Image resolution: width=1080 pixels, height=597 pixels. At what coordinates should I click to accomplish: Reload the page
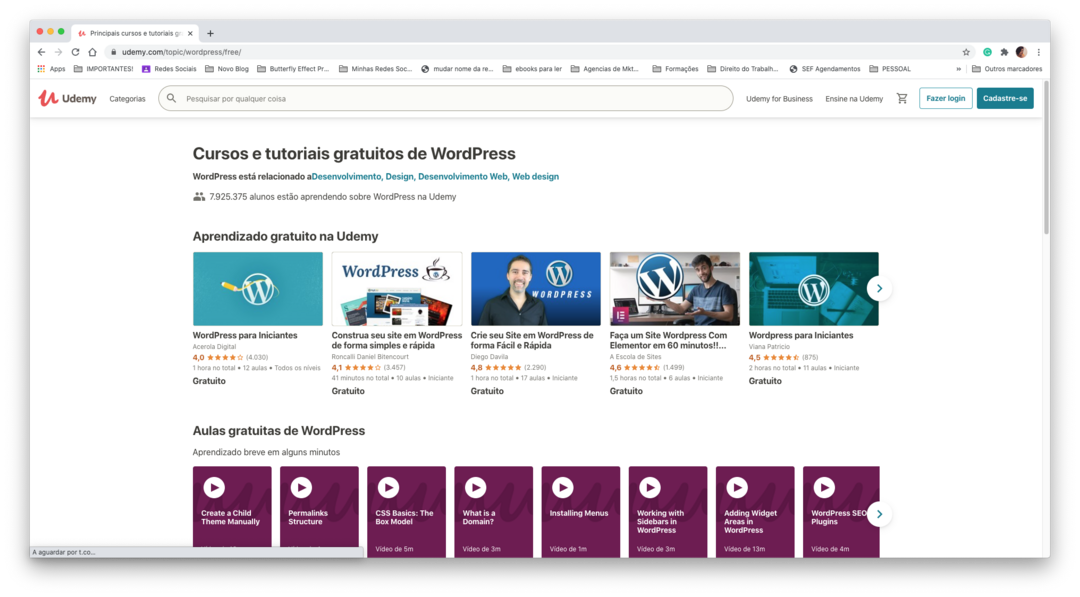[x=75, y=52]
